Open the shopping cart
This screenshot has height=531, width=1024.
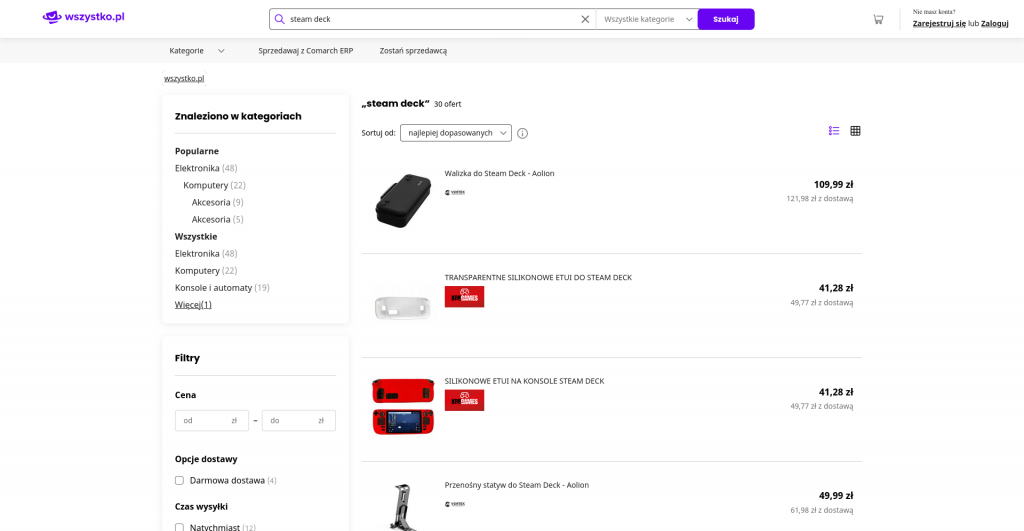coord(878,19)
